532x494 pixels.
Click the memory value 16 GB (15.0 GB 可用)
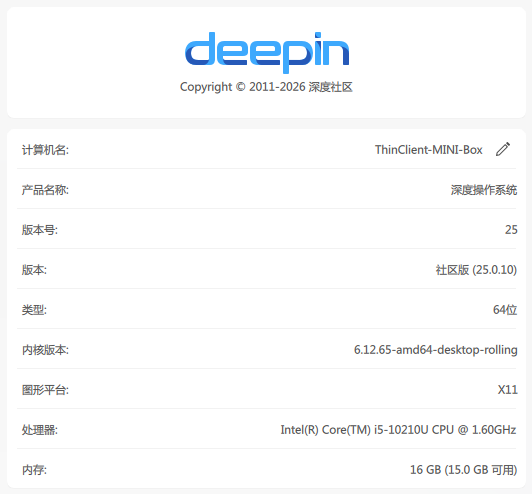[x=463, y=470]
